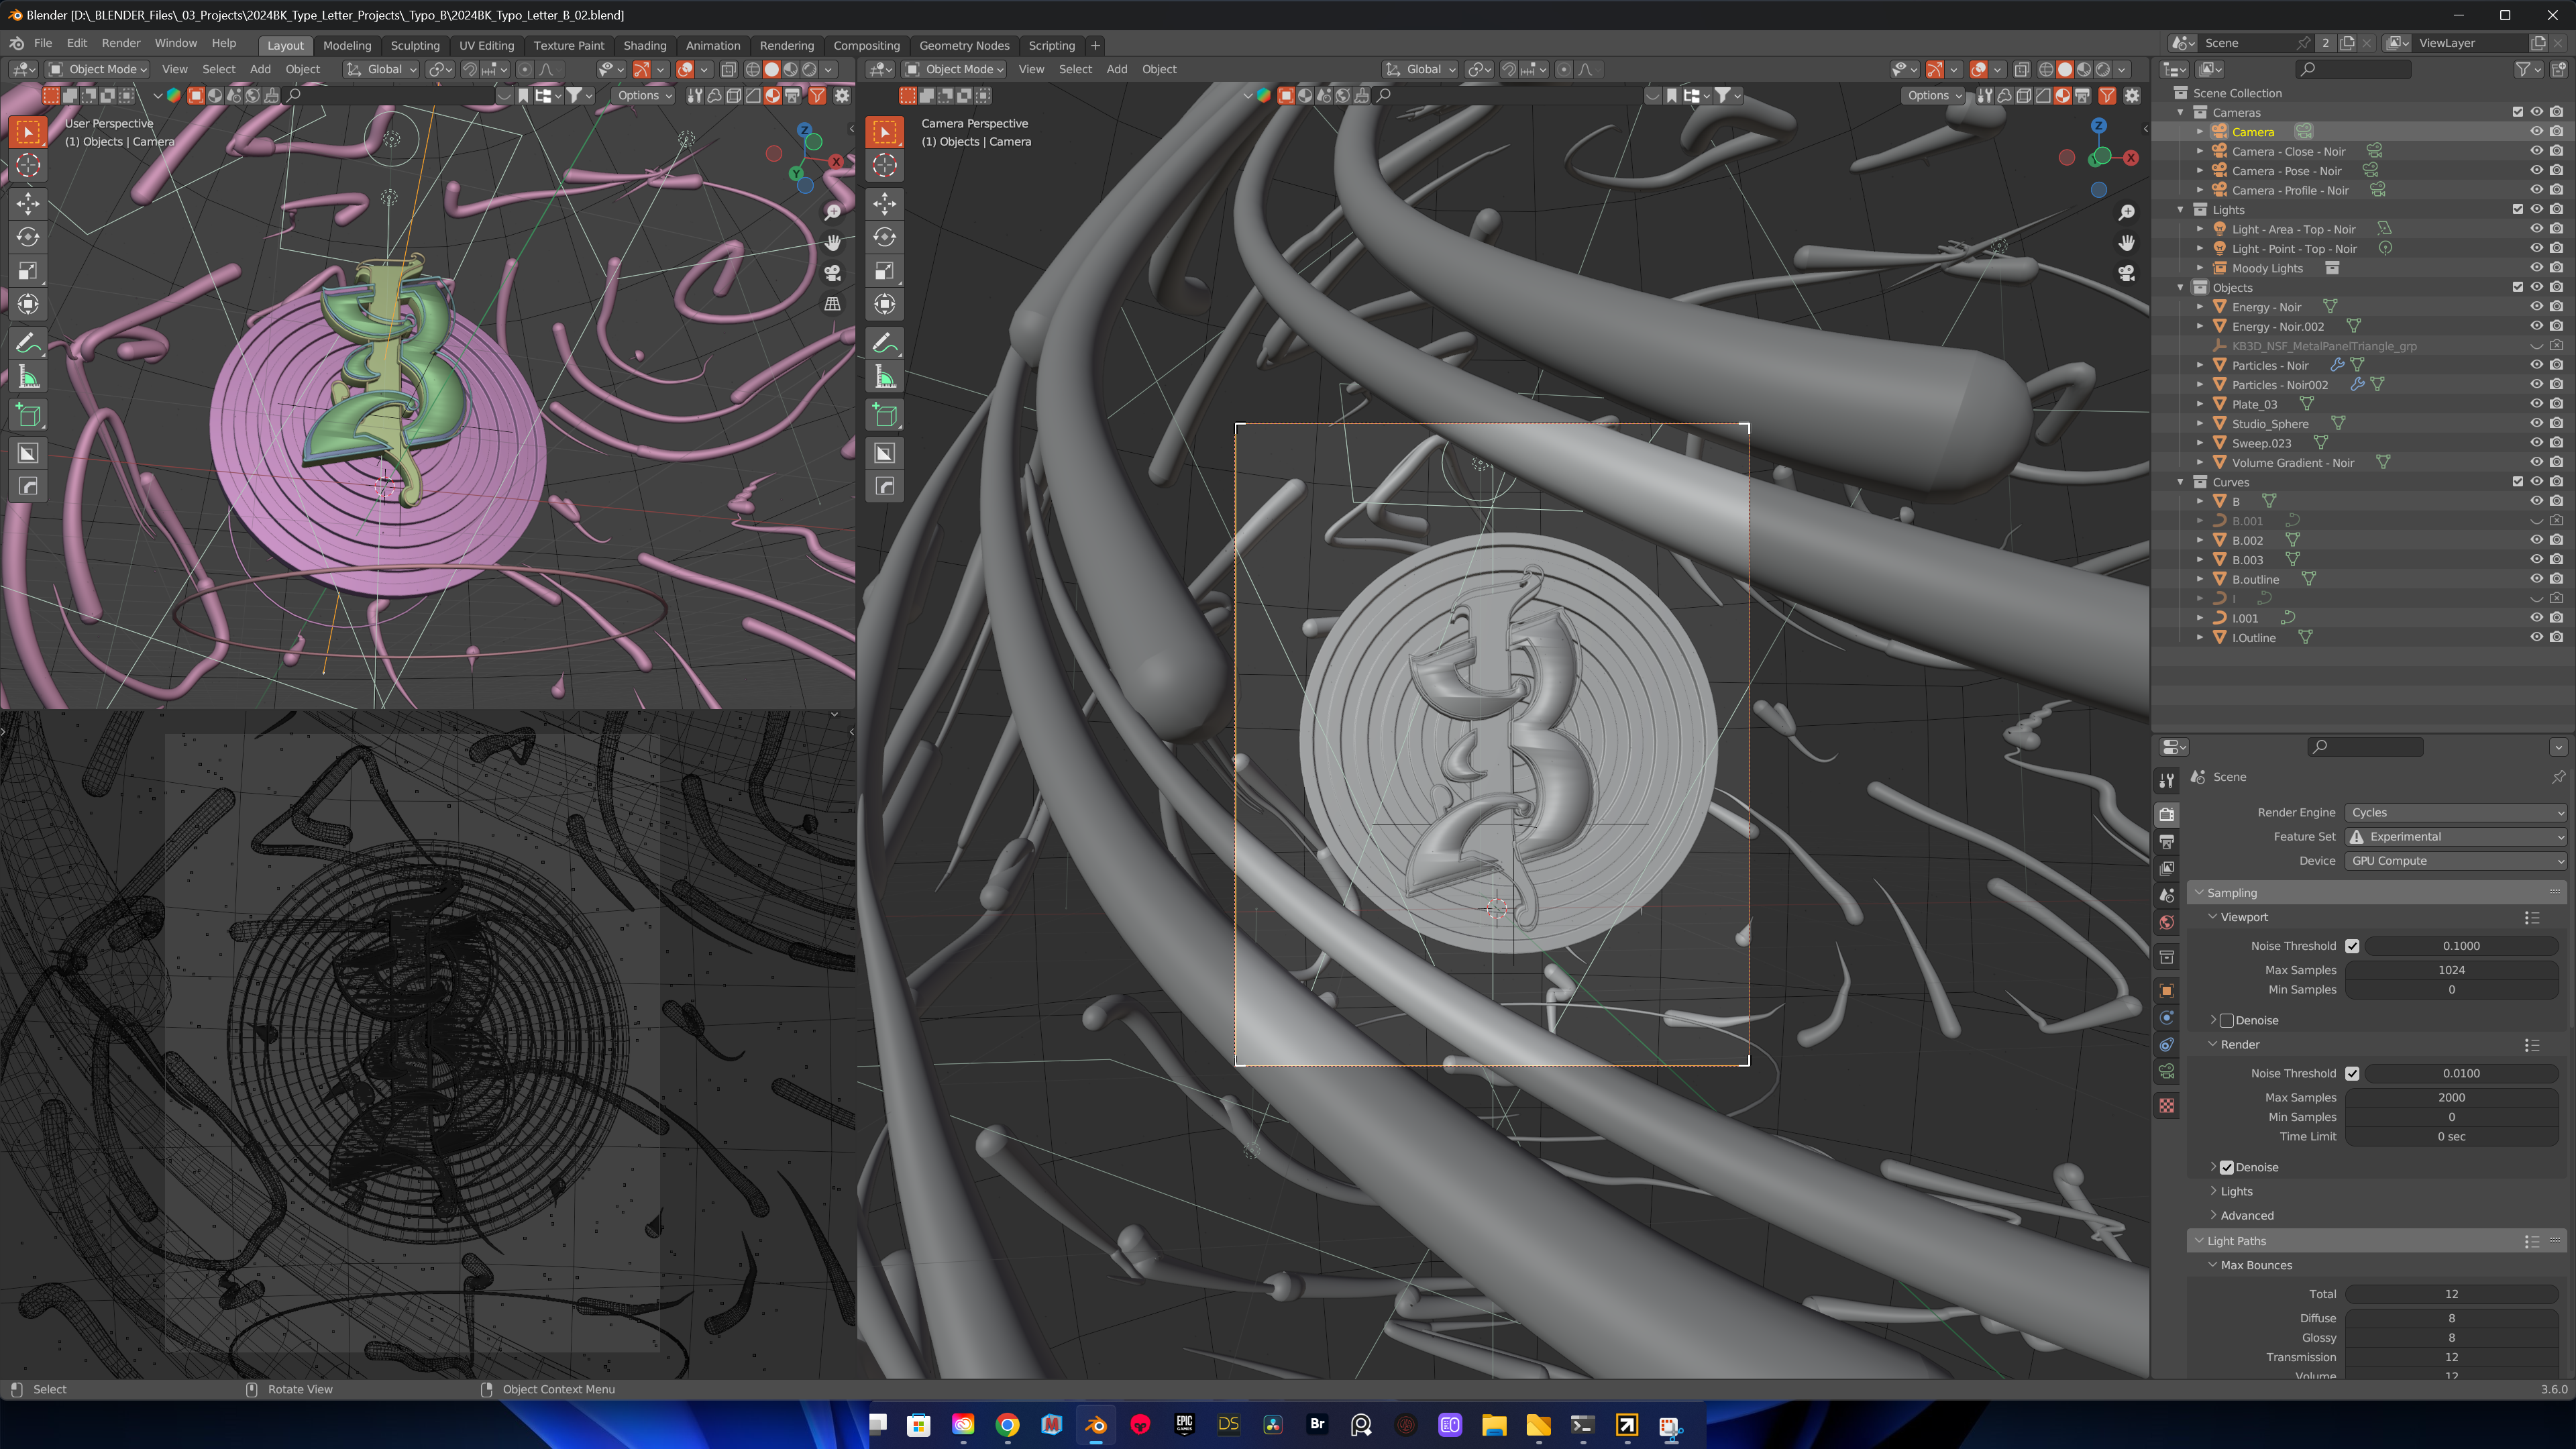Select the Rotate tool in camera viewport

tap(885, 237)
